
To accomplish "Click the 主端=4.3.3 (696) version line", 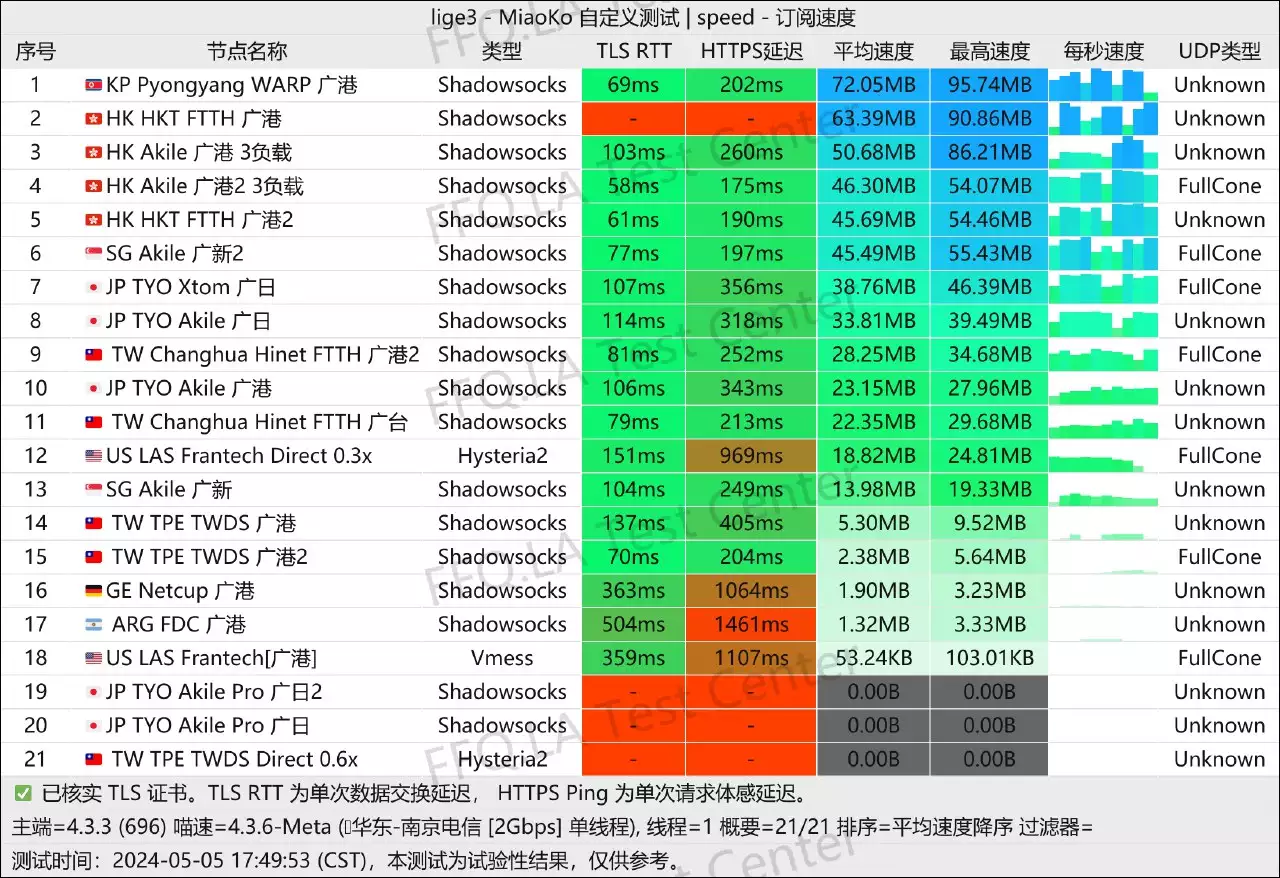I will [x=553, y=827].
